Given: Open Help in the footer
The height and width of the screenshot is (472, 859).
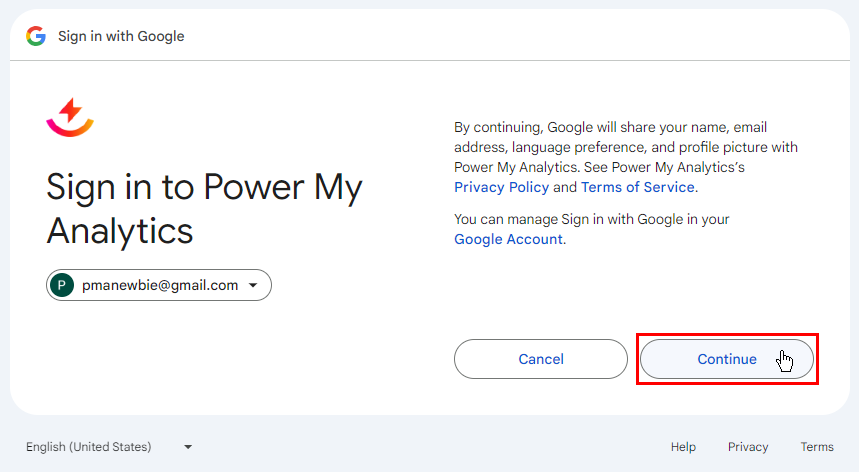Looking at the screenshot, I should 683,447.
